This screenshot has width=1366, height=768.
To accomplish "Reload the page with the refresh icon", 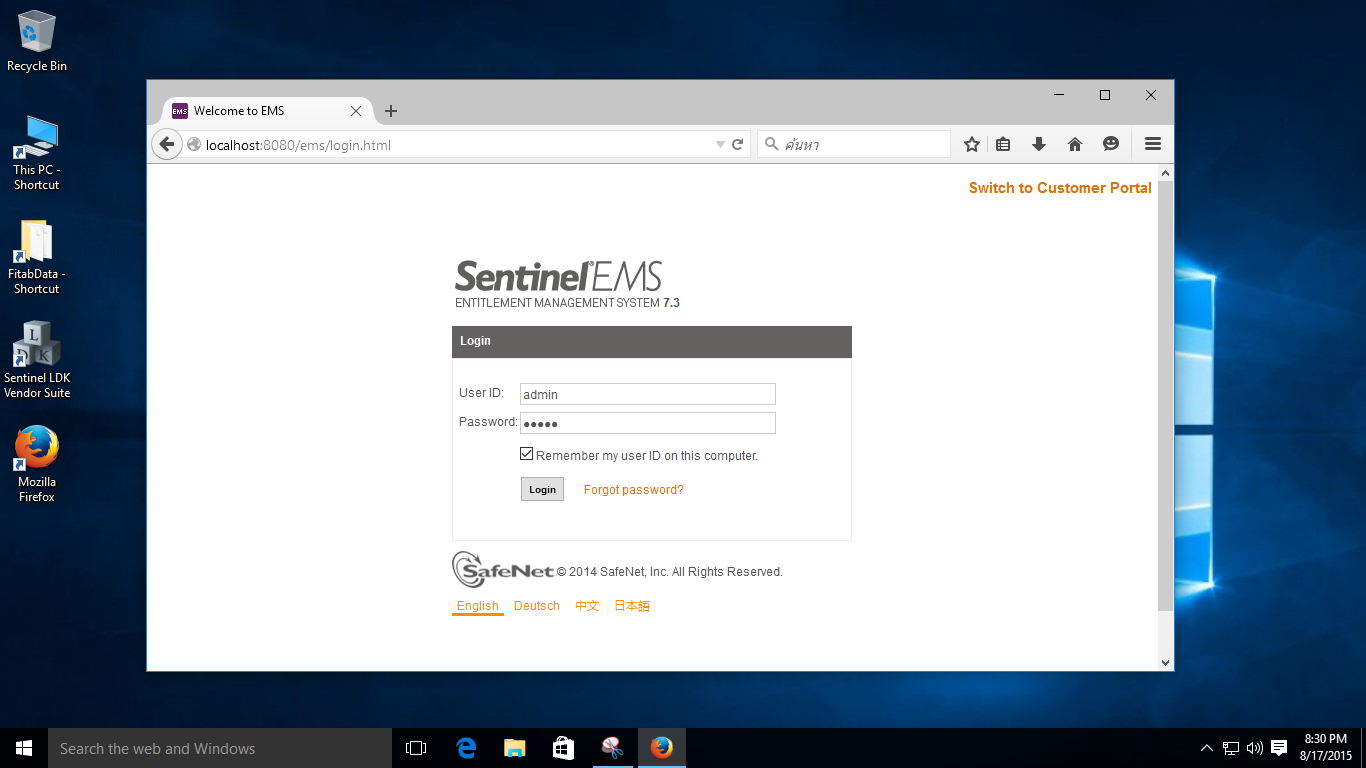I will click(x=737, y=143).
